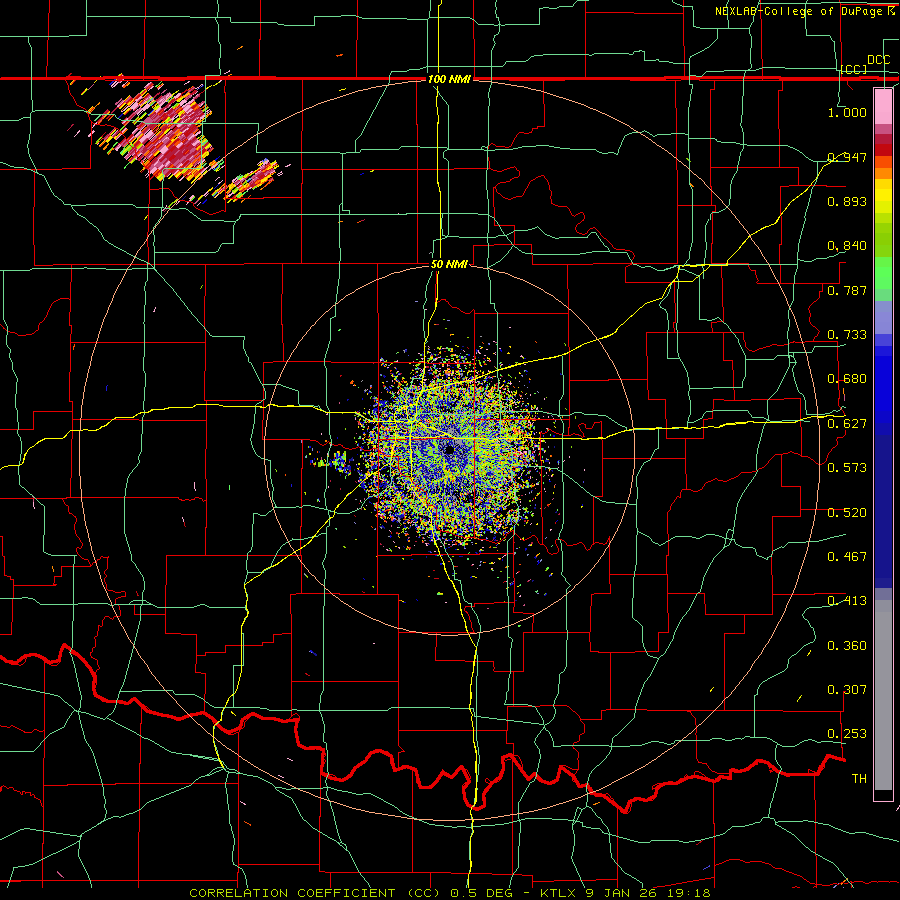Viewport: 900px width, 900px height.
Task: Click the 0.467 scale value
Action: pos(847,557)
